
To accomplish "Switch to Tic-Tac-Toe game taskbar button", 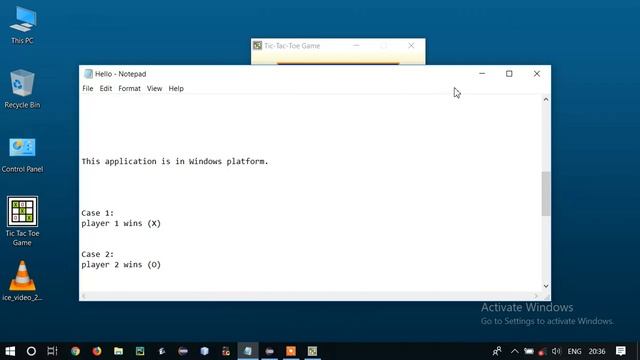I will tap(313, 351).
